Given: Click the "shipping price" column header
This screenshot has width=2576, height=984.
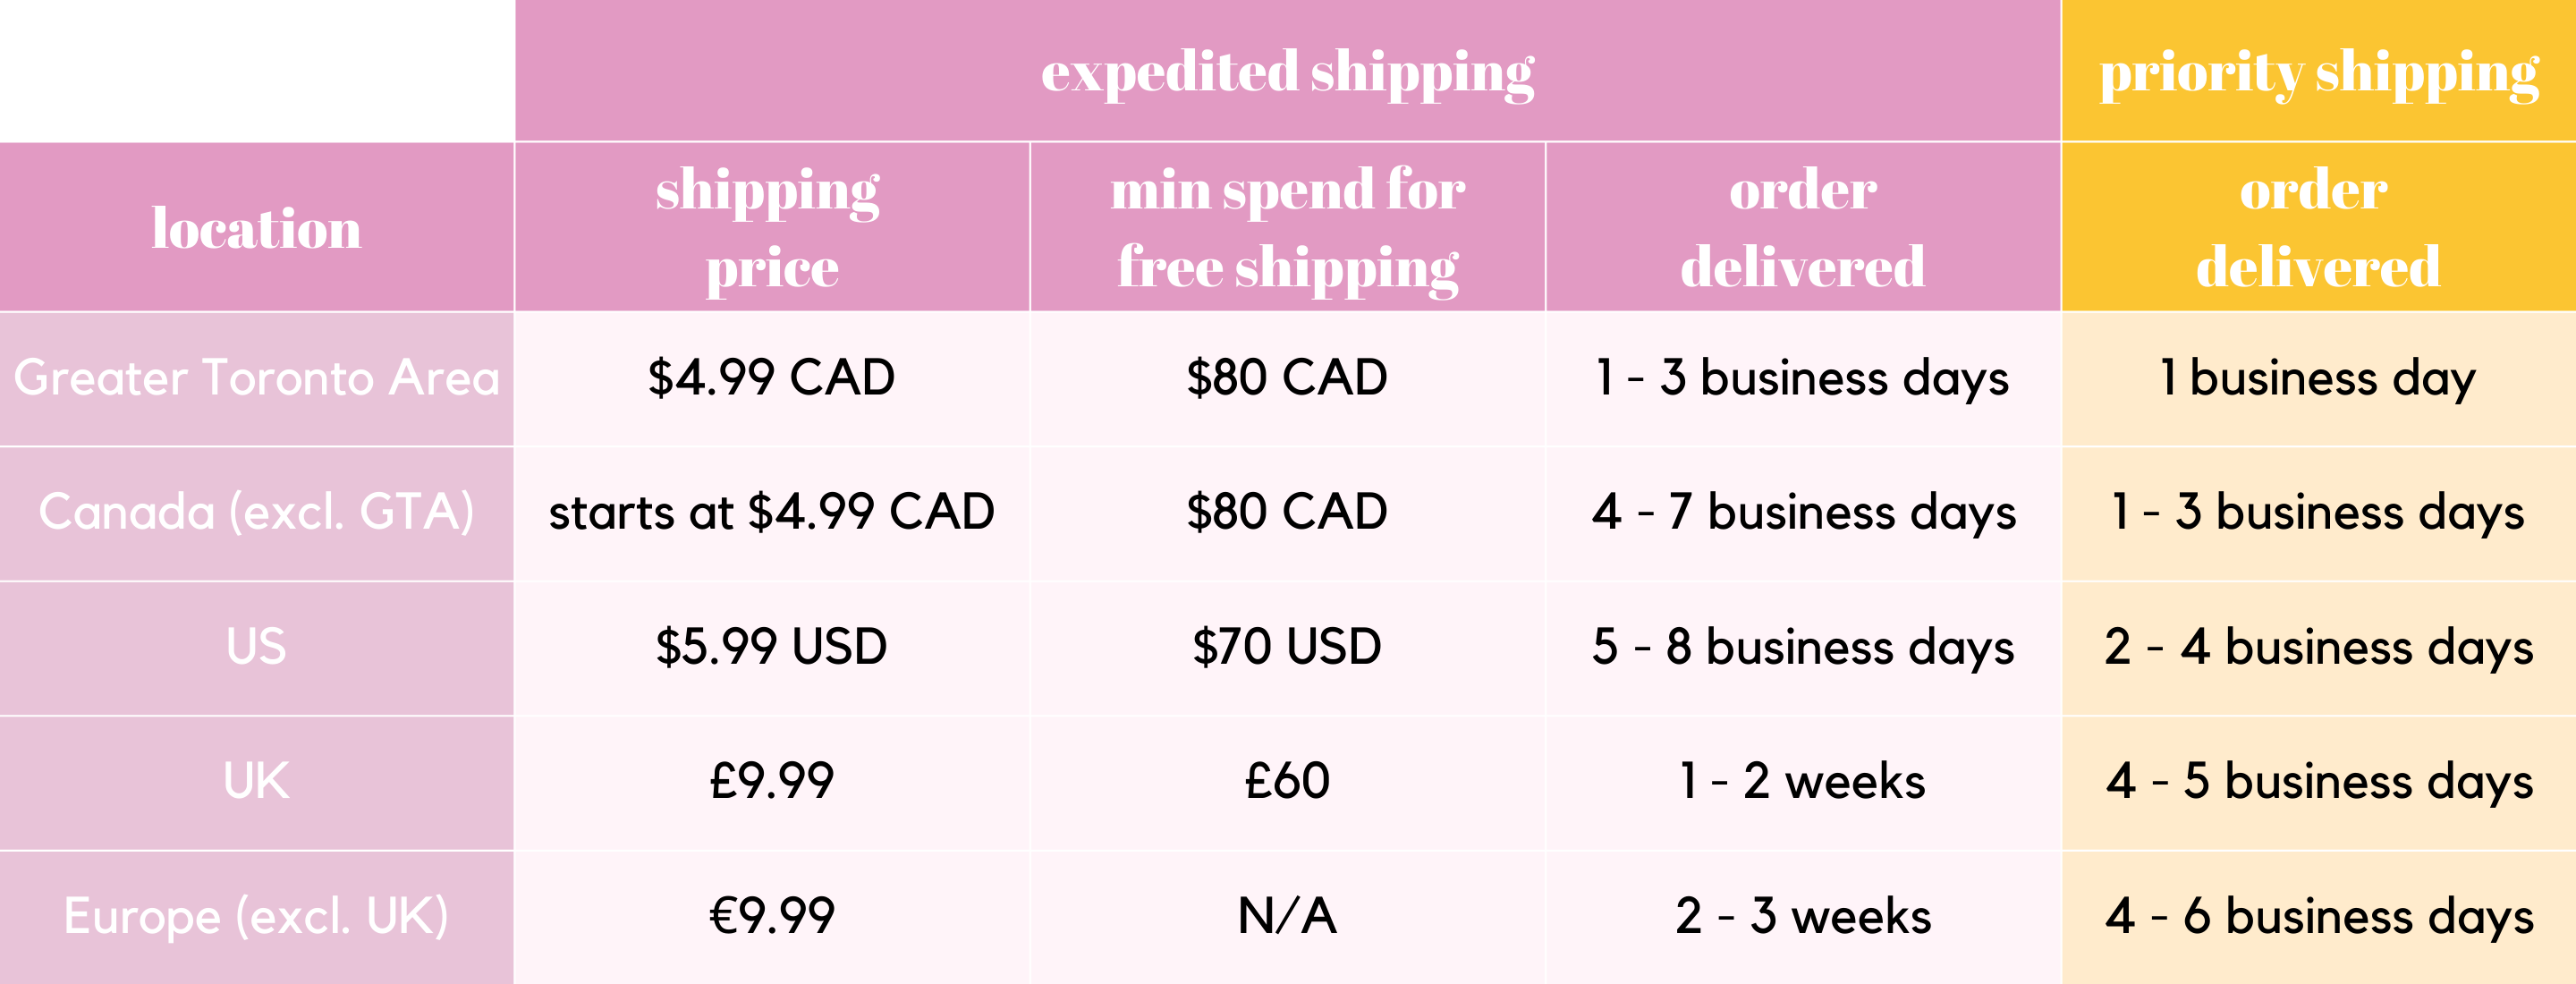Looking at the screenshot, I should (771, 228).
